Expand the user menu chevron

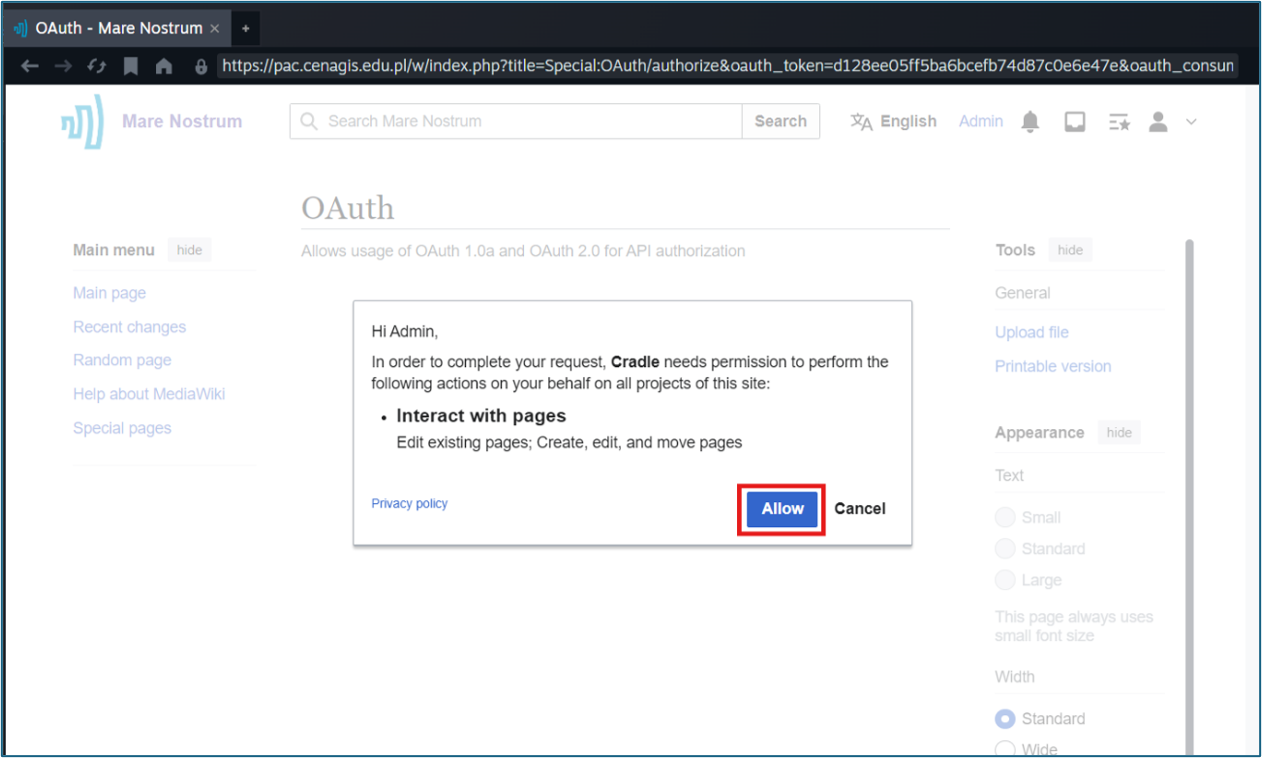tap(1190, 122)
